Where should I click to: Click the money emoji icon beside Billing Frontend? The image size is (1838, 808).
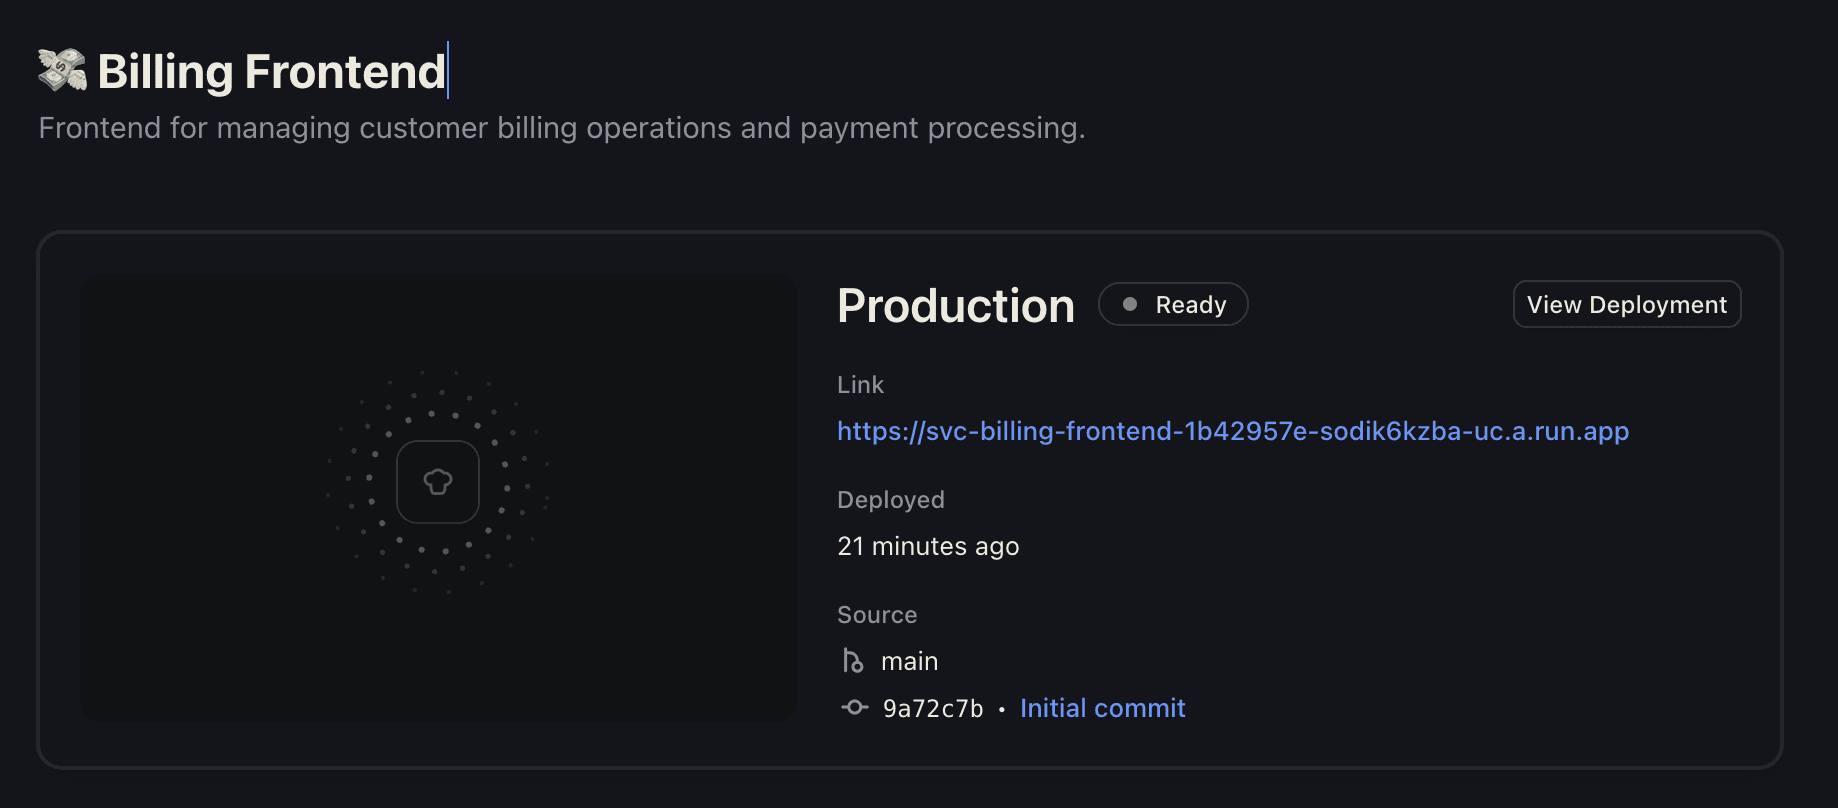point(62,71)
